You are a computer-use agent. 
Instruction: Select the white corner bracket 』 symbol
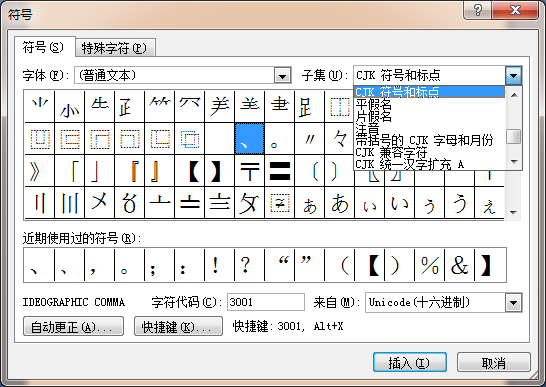[159, 171]
